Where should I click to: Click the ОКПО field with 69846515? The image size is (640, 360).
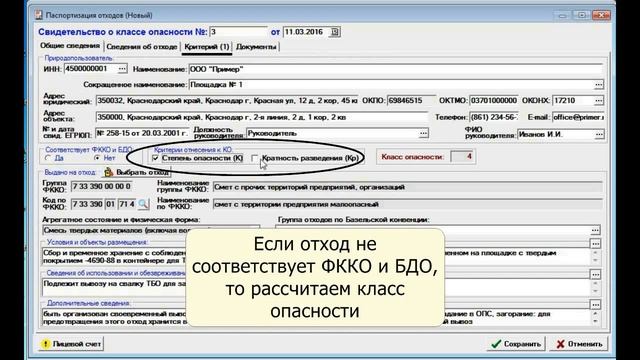[411, 100]
